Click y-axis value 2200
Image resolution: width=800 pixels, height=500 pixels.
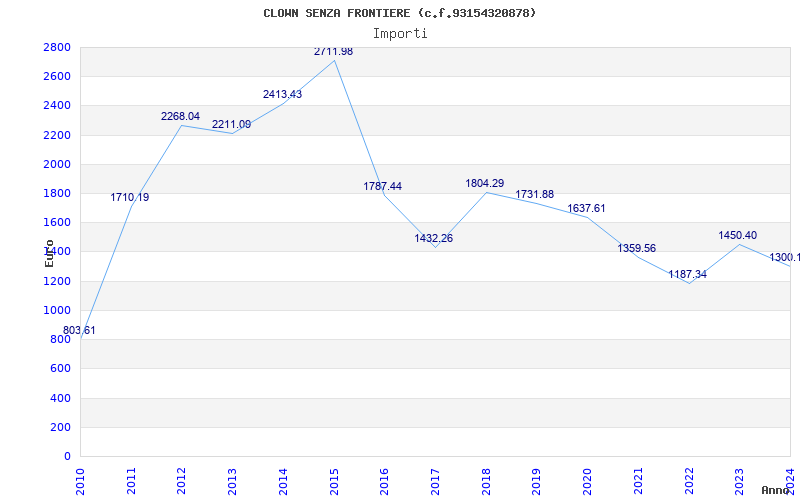click(57, 135)
